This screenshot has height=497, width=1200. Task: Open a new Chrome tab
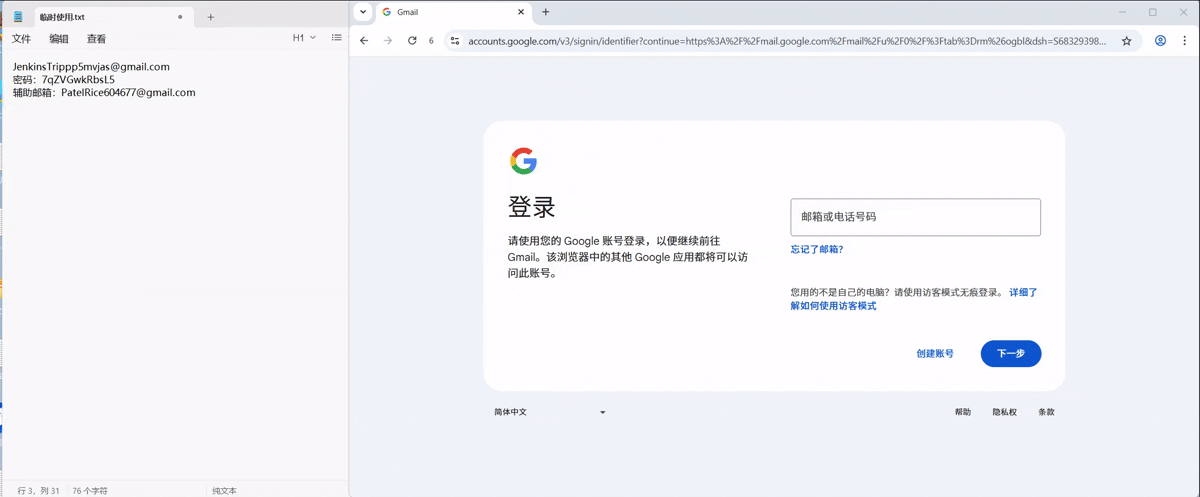pos(546,12)
